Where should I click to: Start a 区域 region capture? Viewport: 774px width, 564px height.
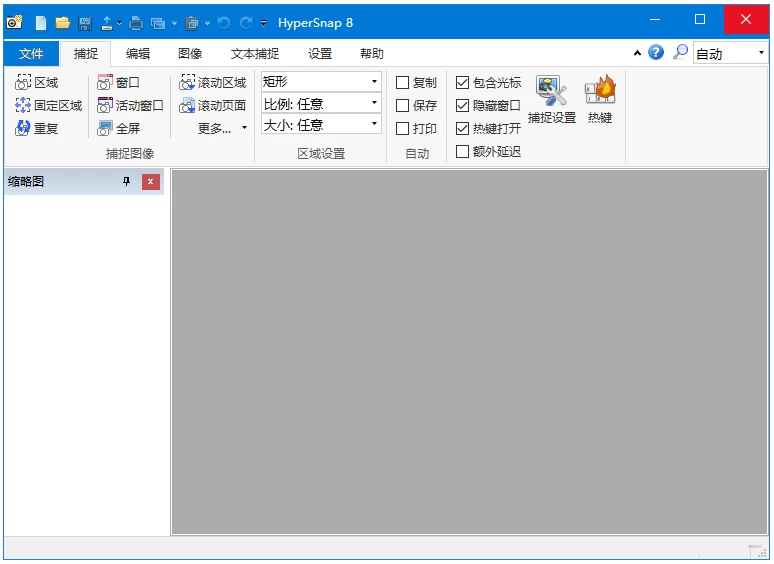pos(37,83)
